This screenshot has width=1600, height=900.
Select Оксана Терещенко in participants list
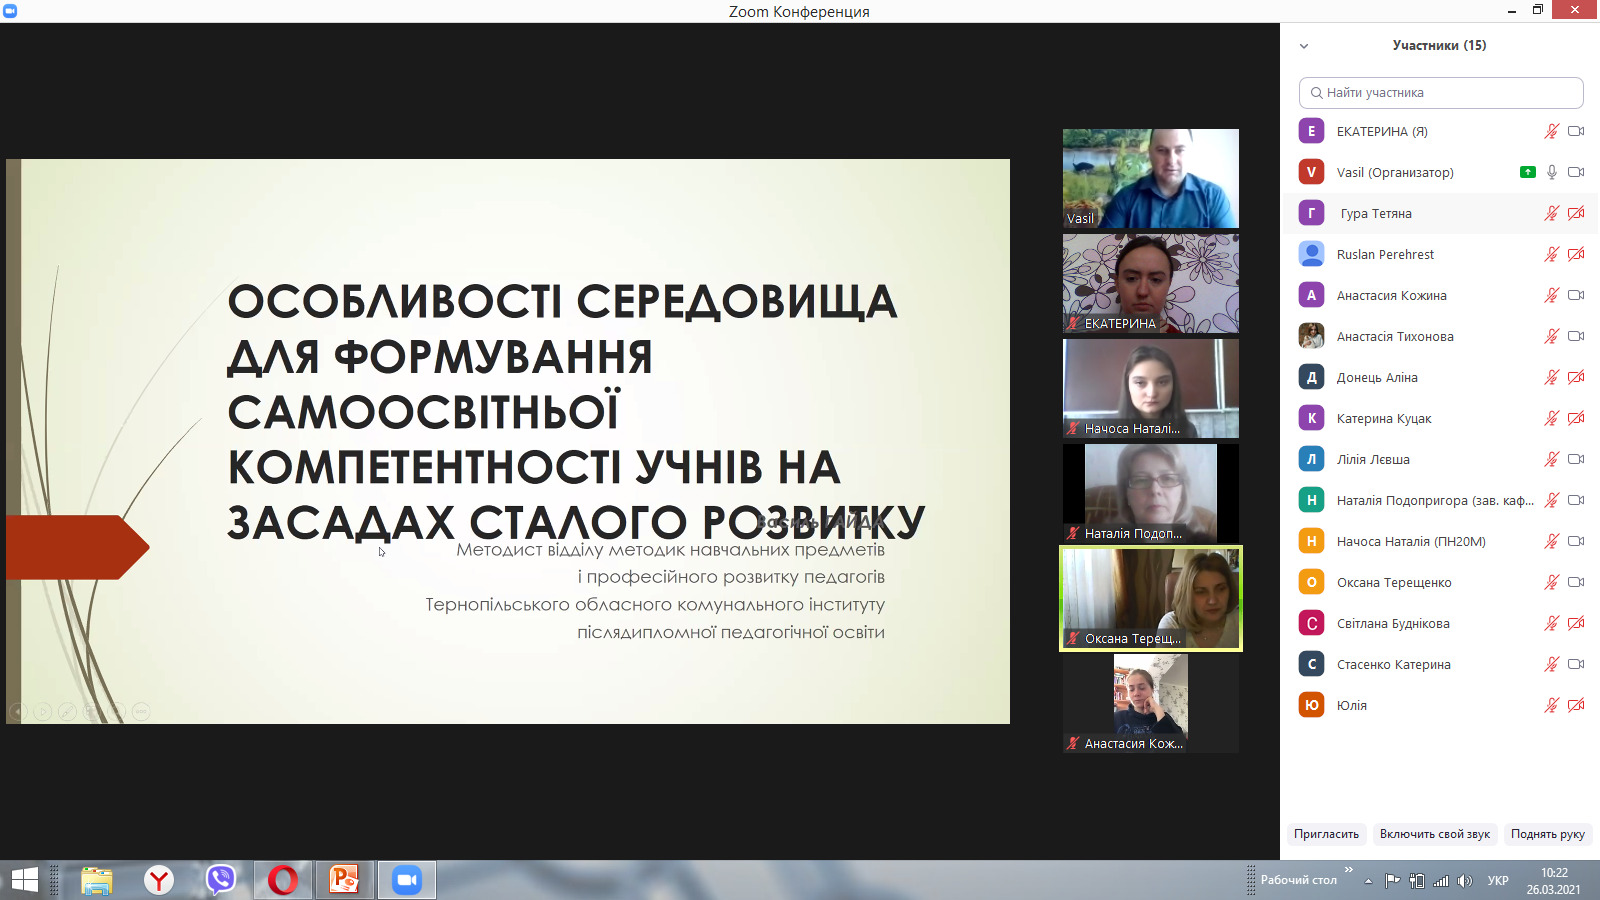click(x=1394, y=582)
